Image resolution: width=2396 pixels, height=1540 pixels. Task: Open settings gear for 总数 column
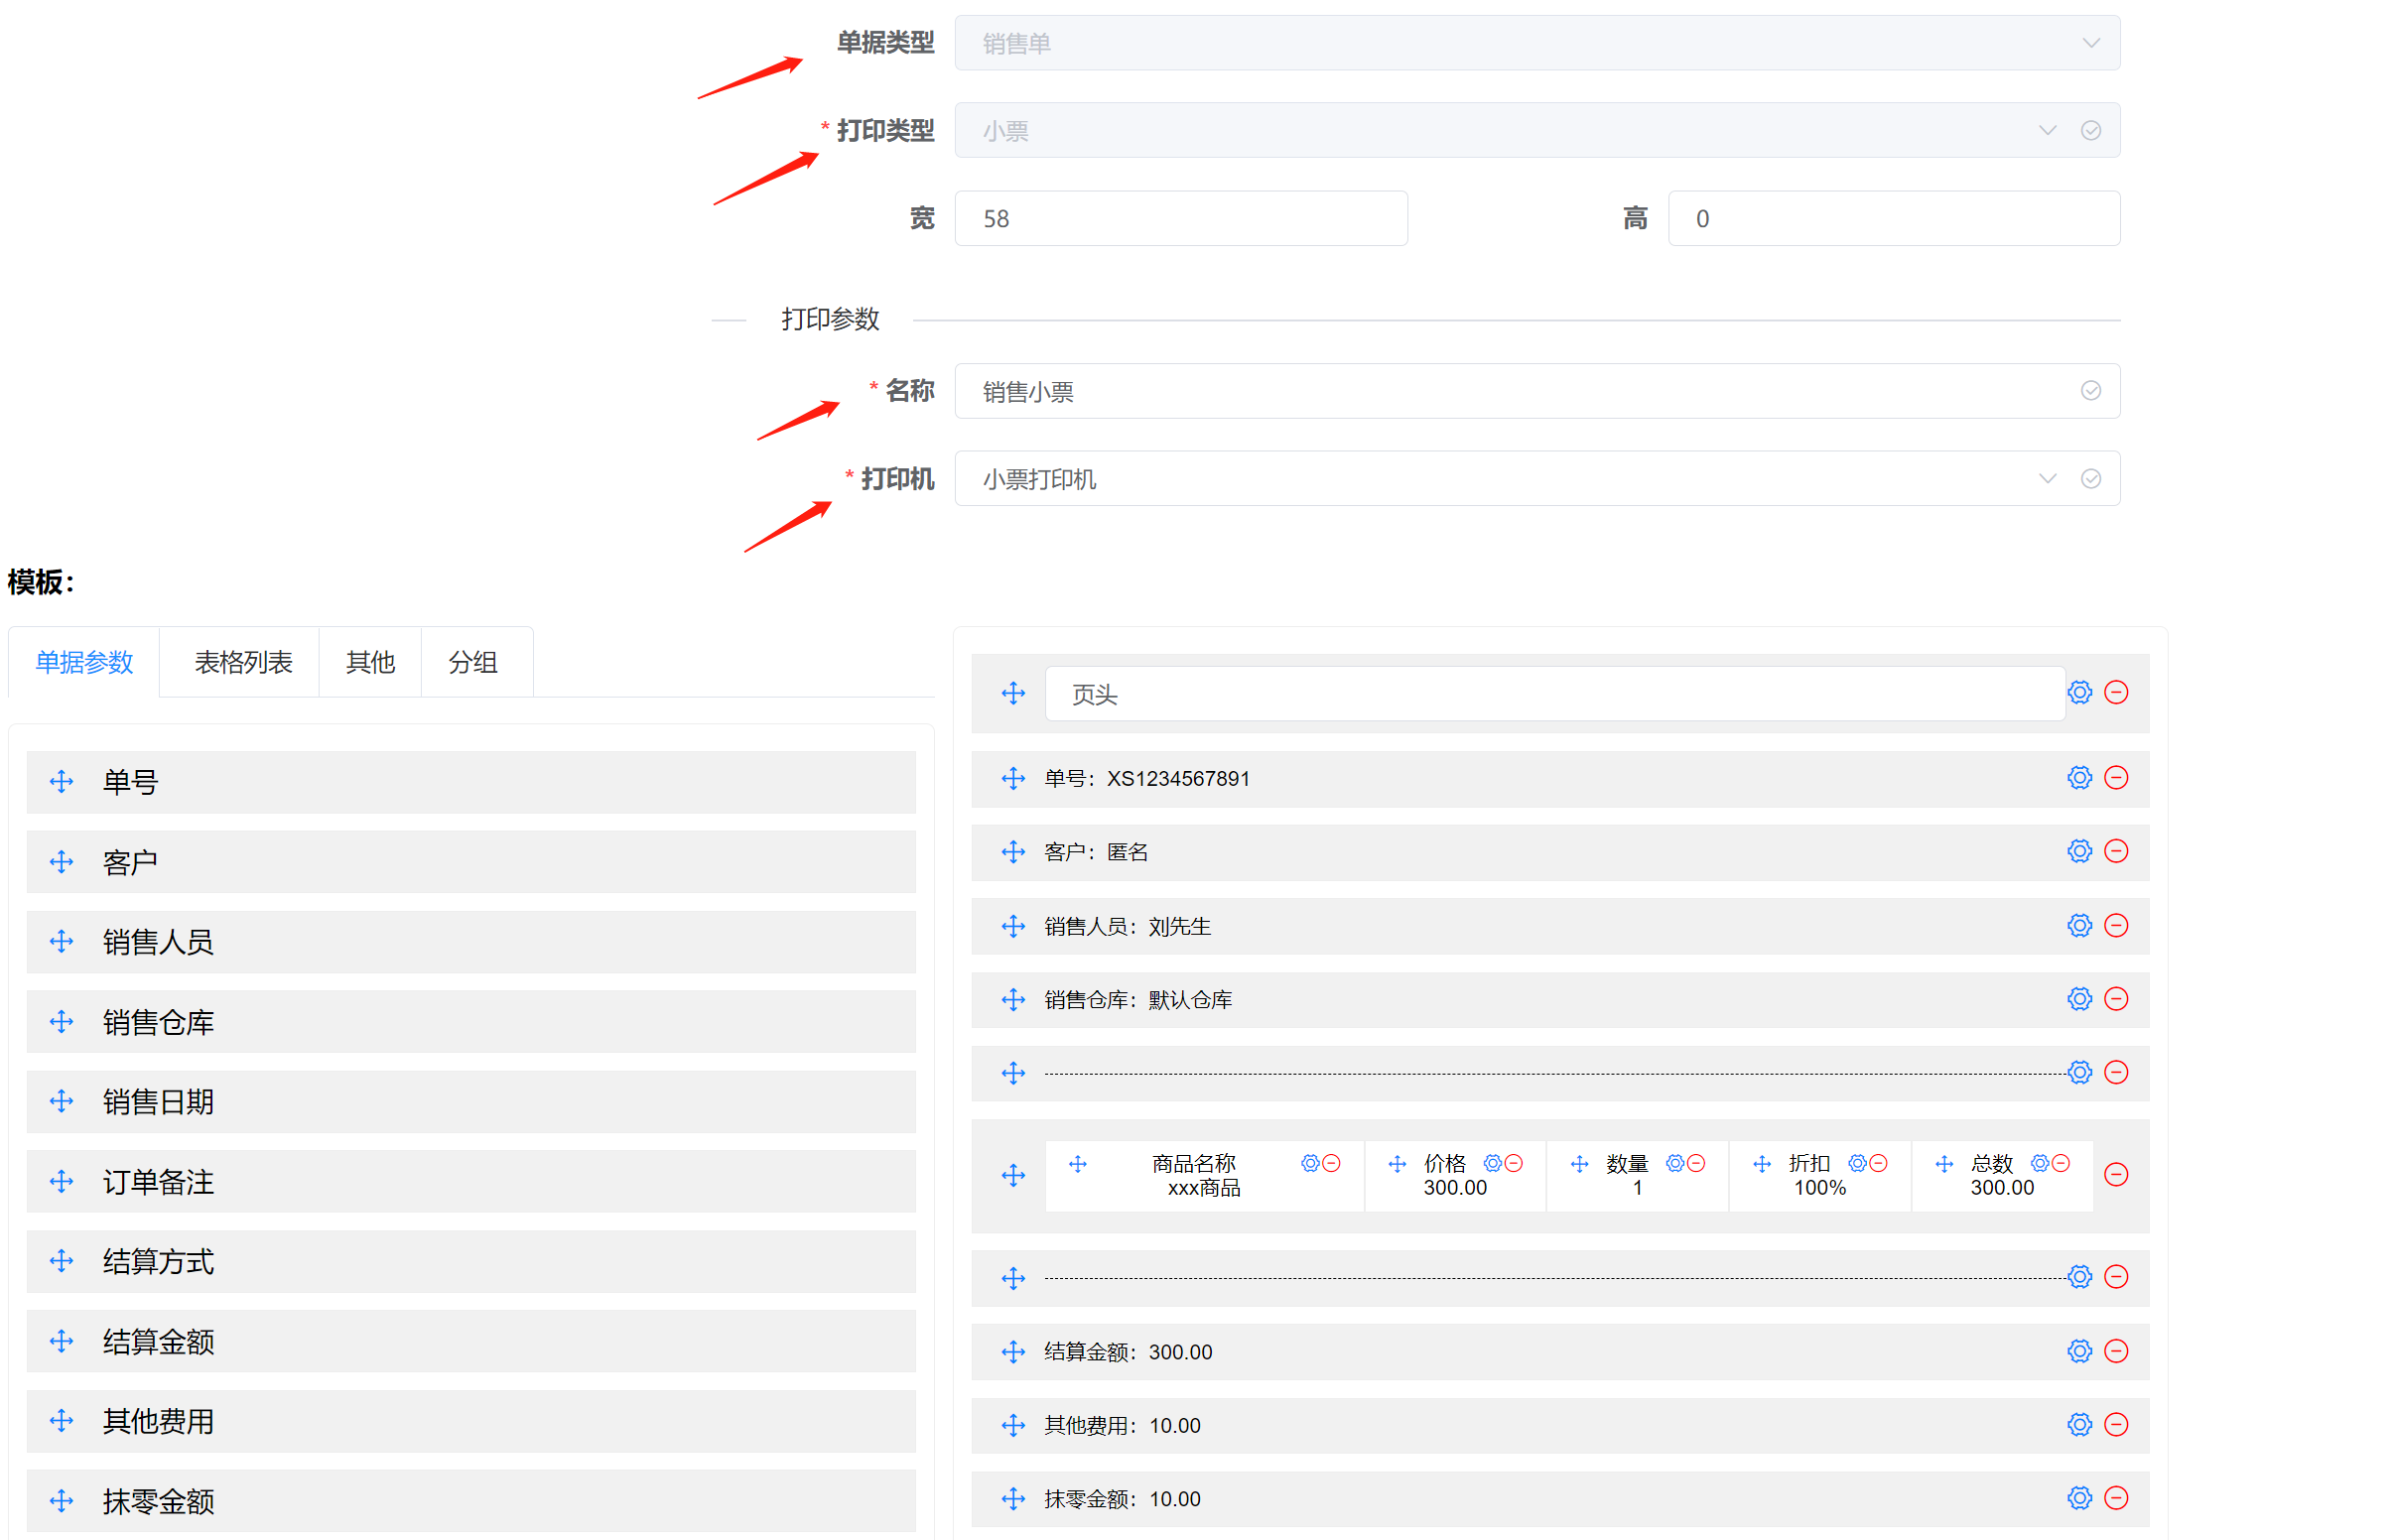coord(2039,1163)
